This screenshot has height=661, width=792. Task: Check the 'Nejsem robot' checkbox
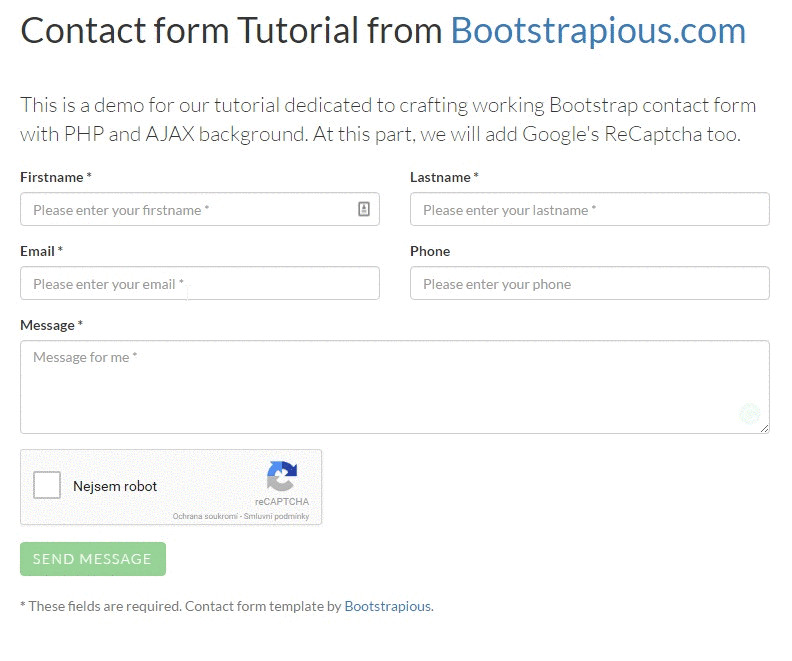47,486
